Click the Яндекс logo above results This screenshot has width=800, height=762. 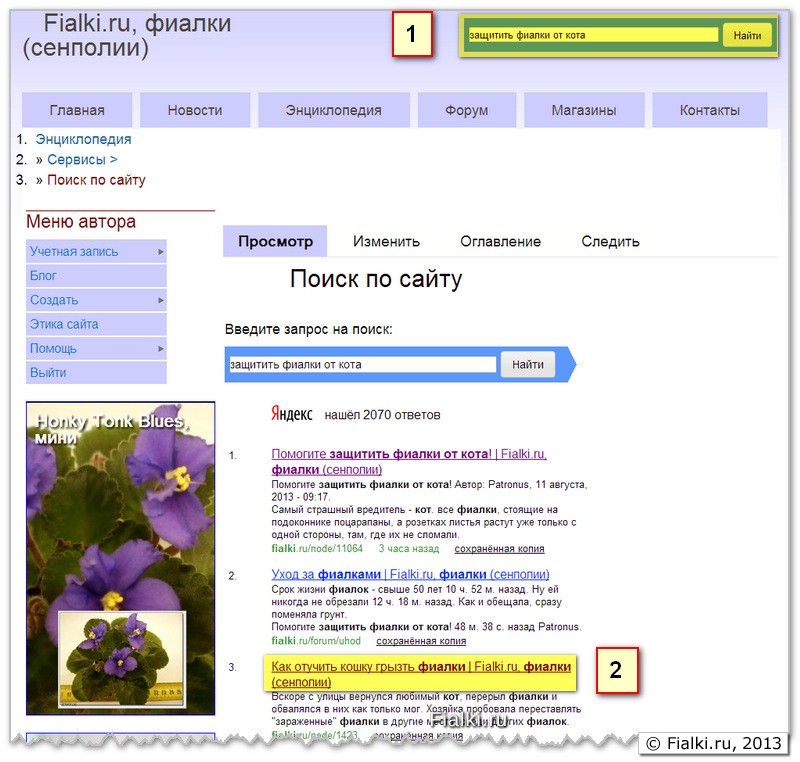point(291,414)
